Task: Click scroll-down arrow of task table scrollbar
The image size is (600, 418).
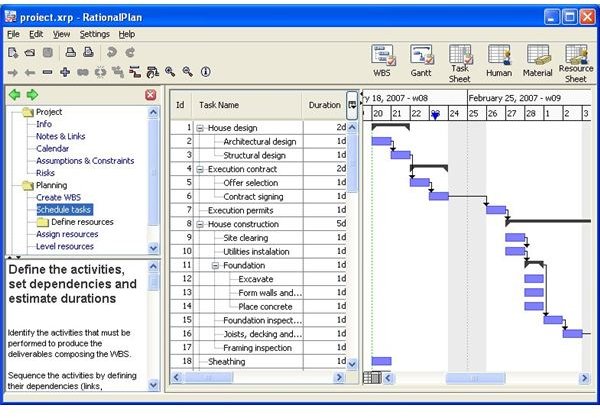Action: point(352,364)
